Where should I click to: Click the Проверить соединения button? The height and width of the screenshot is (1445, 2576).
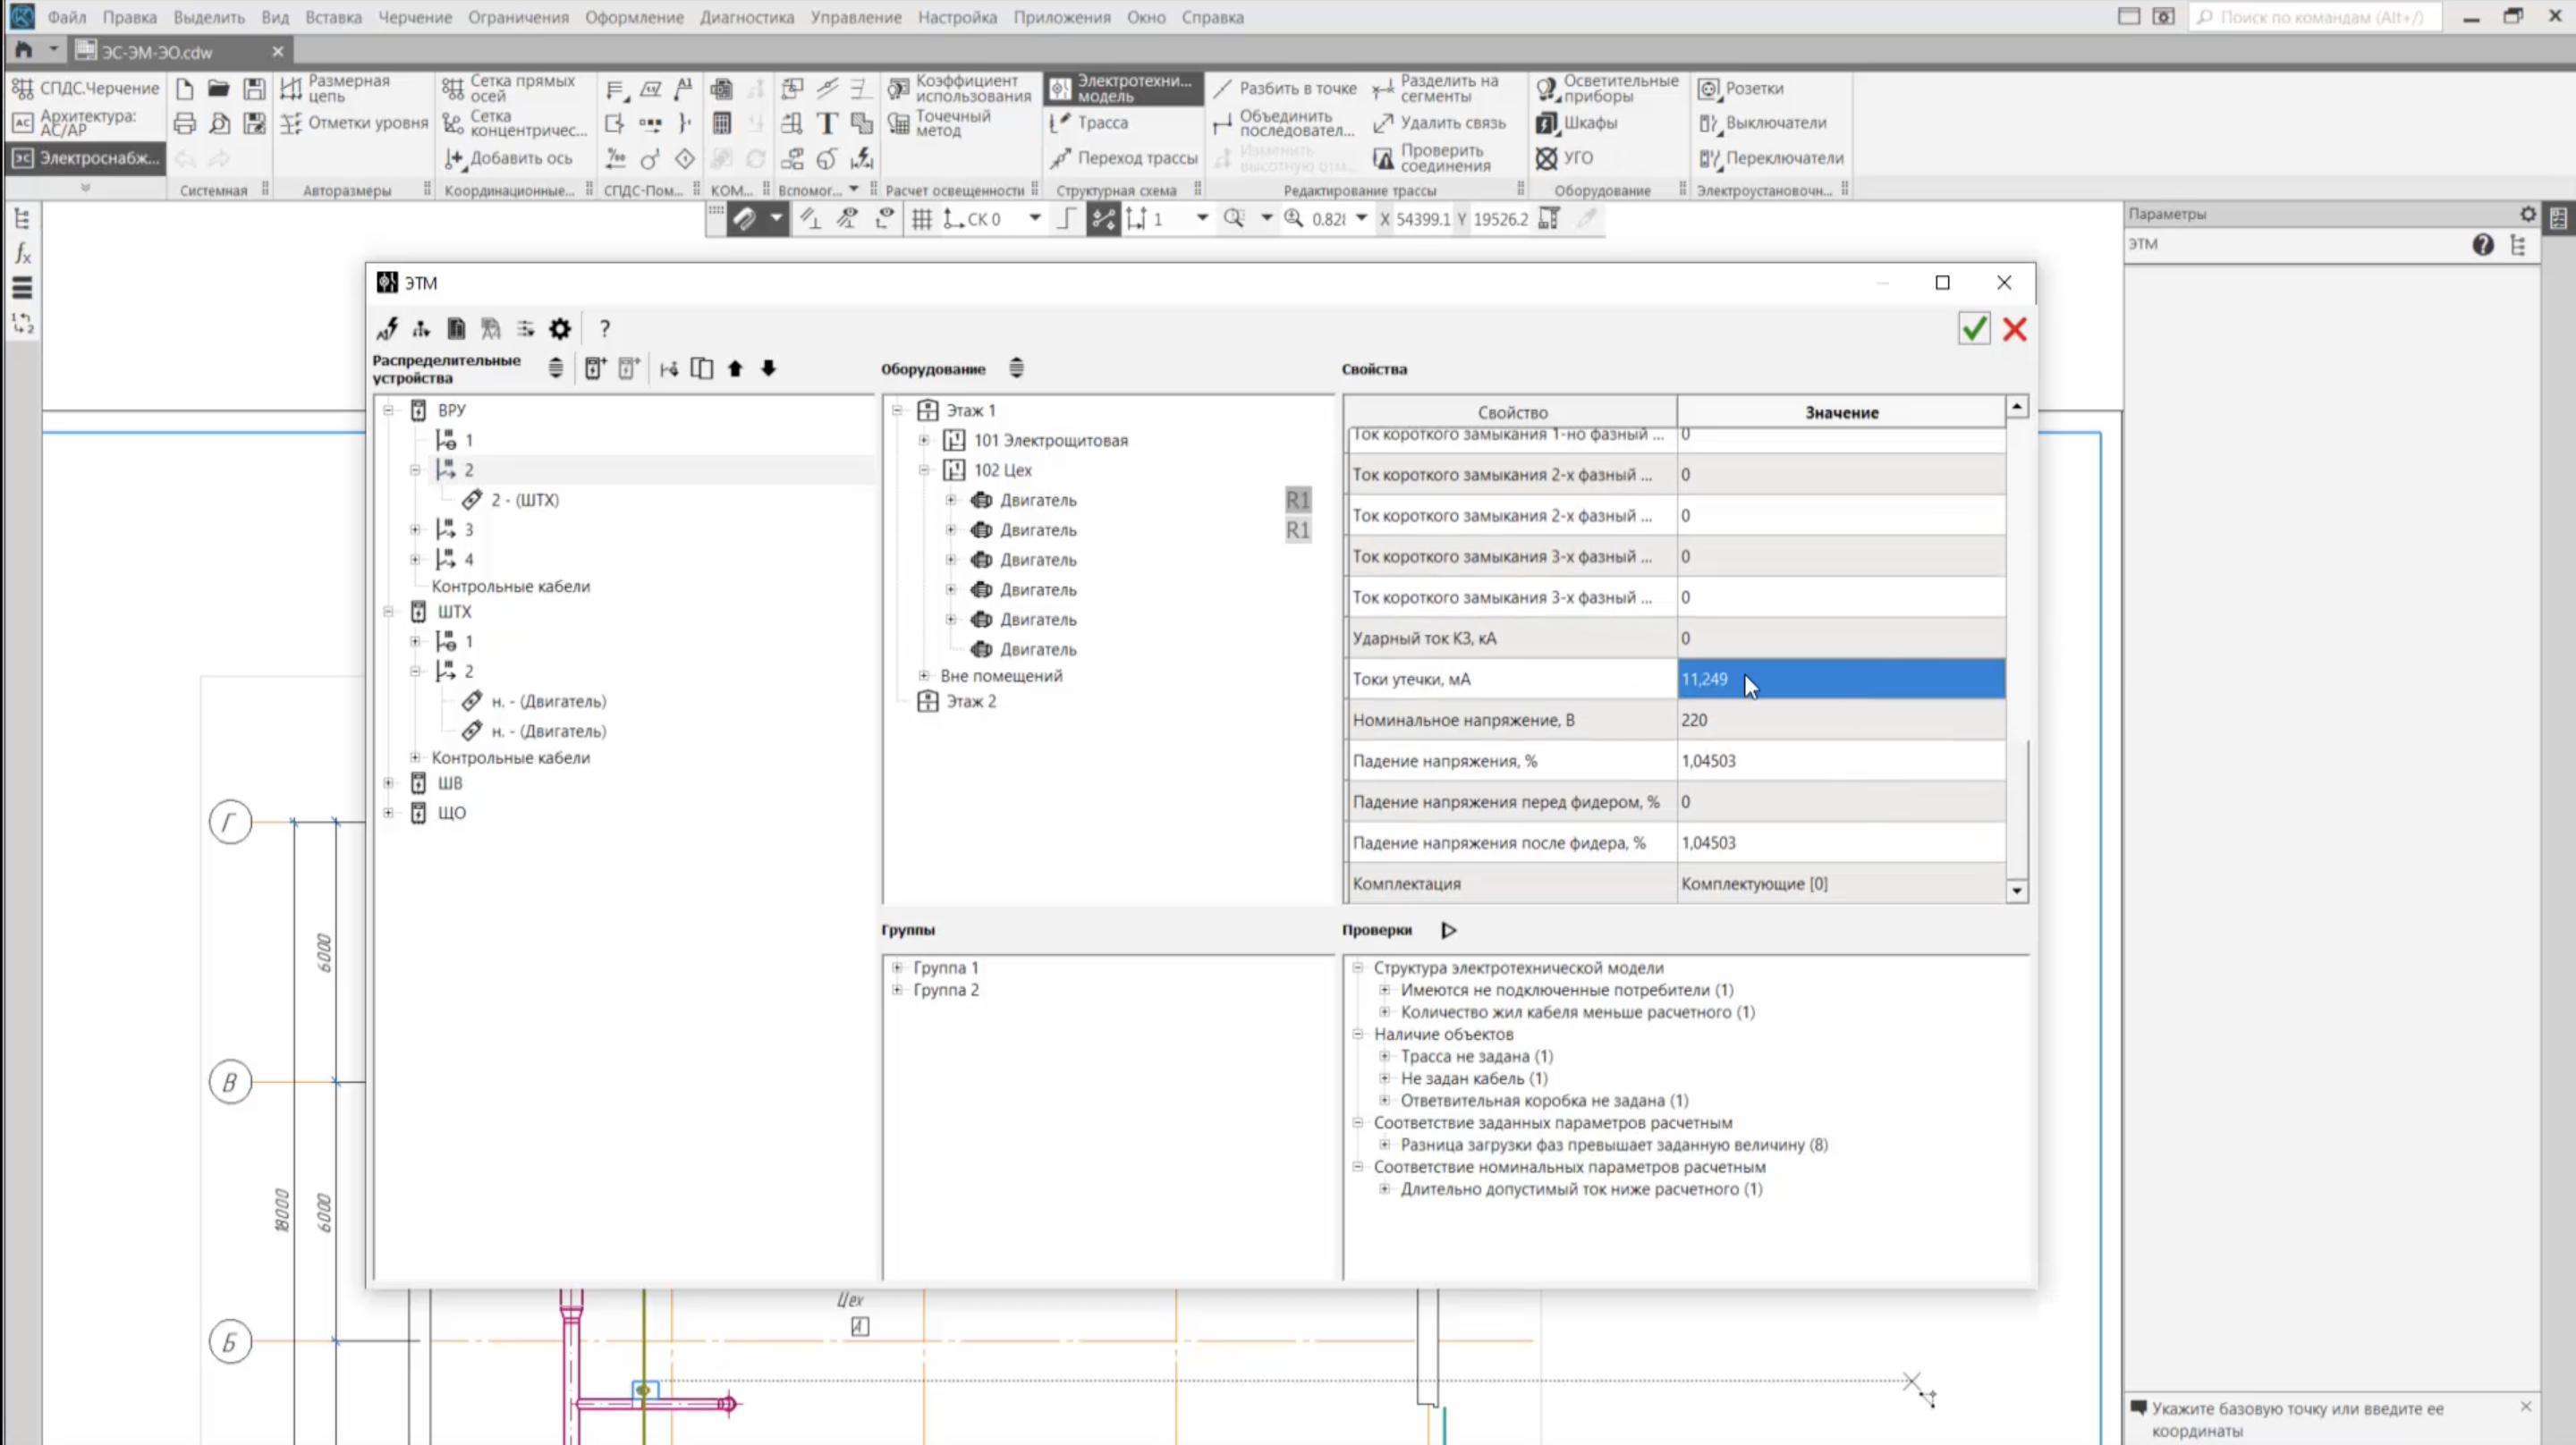pyautogui.click(x=1434, y=158)
